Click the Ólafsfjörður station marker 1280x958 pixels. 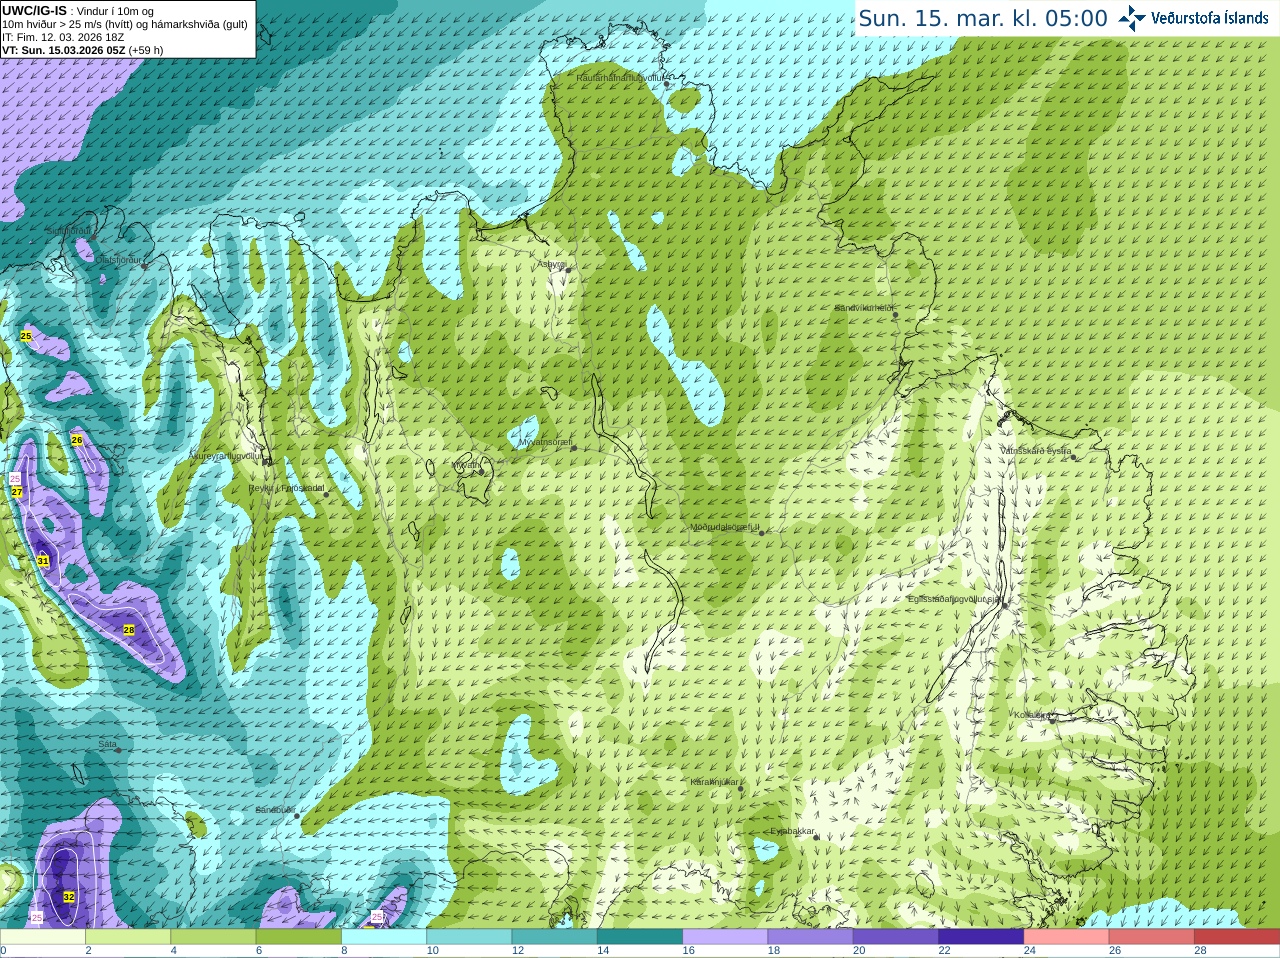(144, 266)
